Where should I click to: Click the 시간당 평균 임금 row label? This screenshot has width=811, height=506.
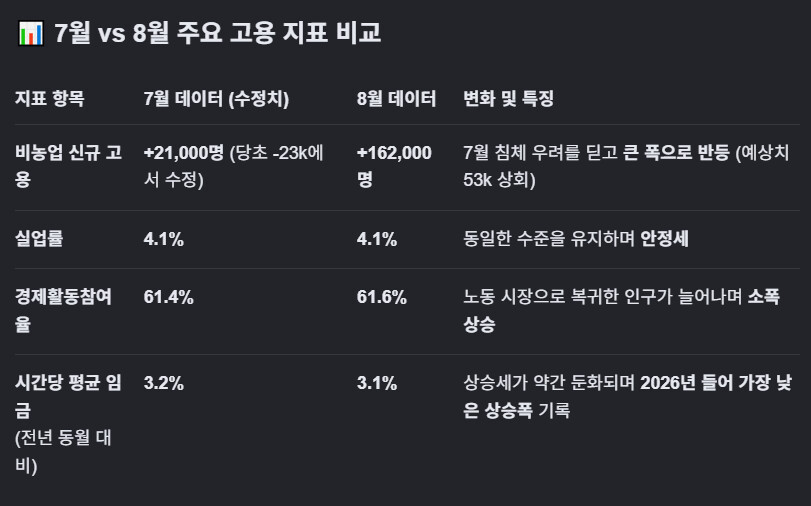click(x=68, y=396)
